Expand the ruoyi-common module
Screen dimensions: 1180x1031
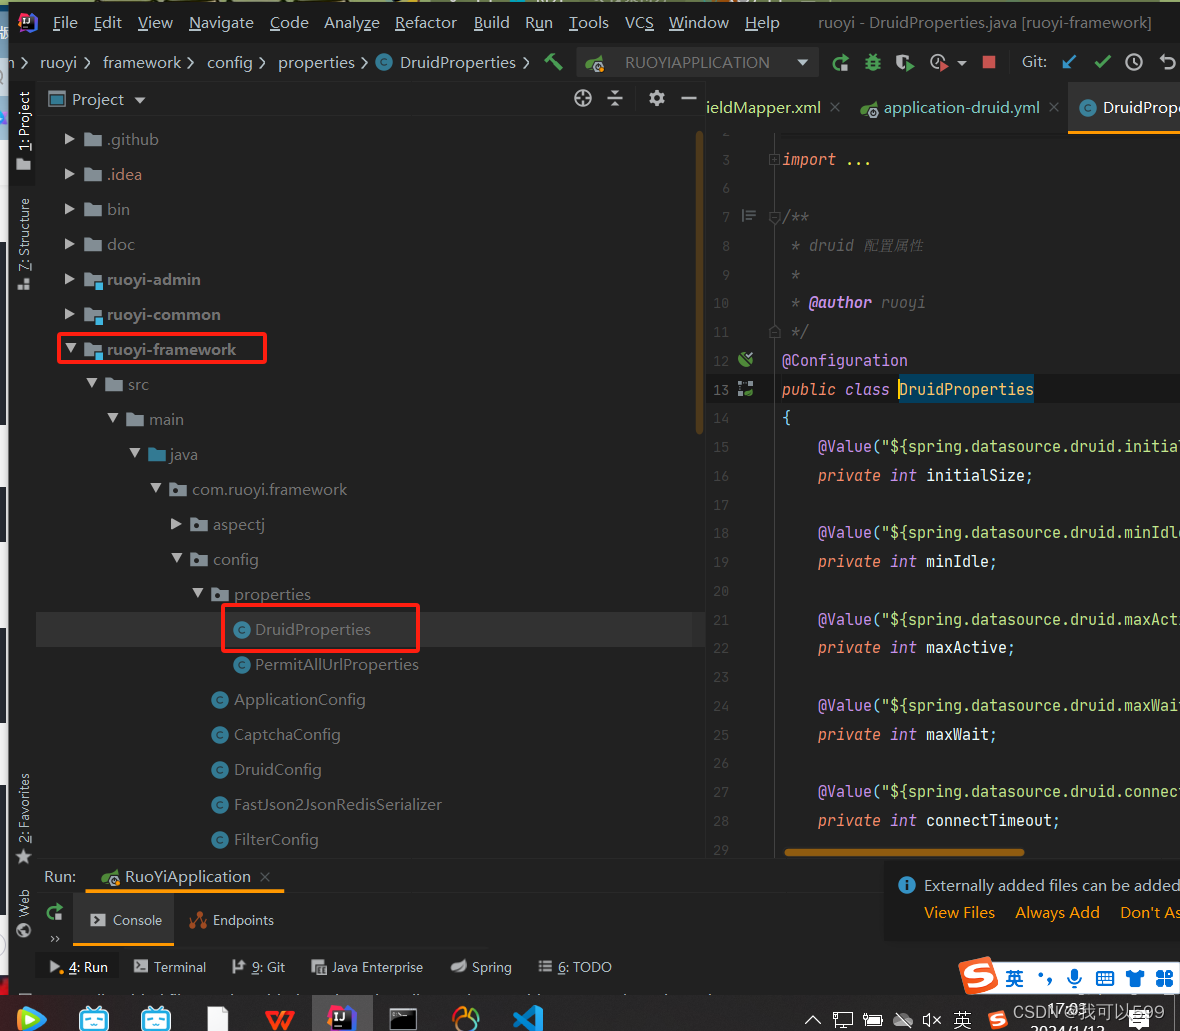[x=69, y=314]
